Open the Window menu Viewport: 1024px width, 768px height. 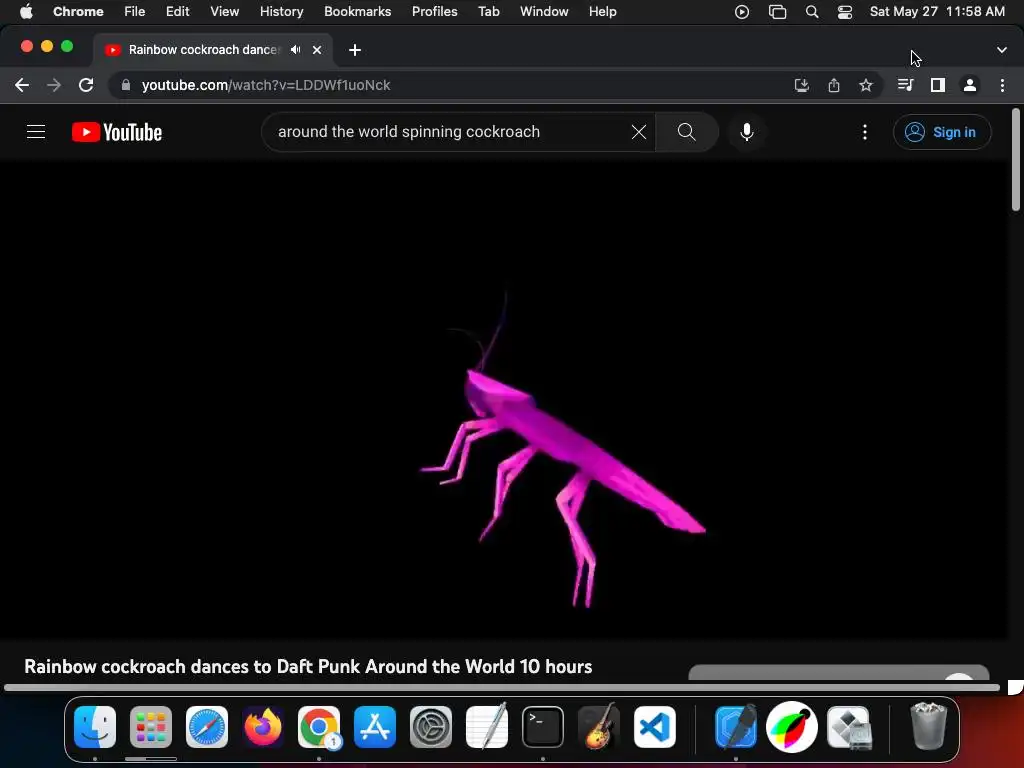pyautogui.click(x=544, y=12)
